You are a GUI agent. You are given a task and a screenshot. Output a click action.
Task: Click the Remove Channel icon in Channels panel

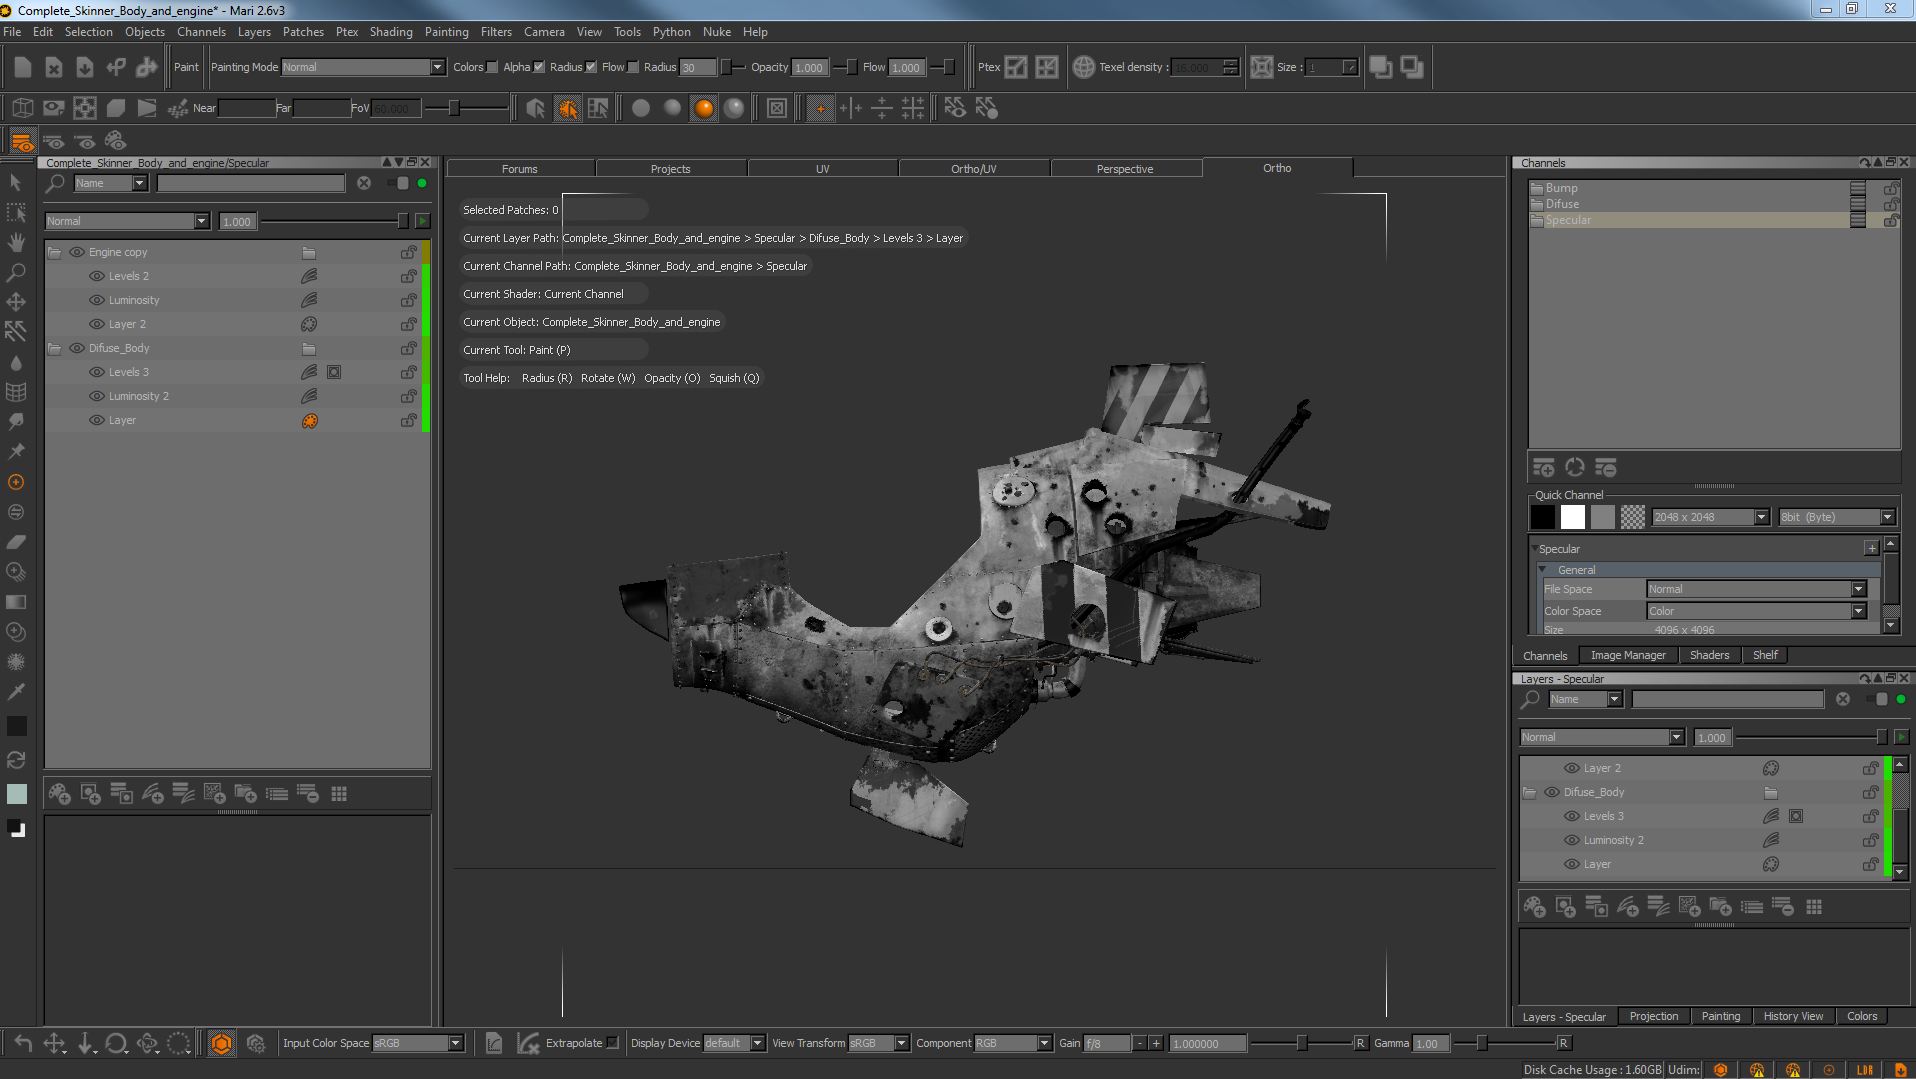(1606, 467)
